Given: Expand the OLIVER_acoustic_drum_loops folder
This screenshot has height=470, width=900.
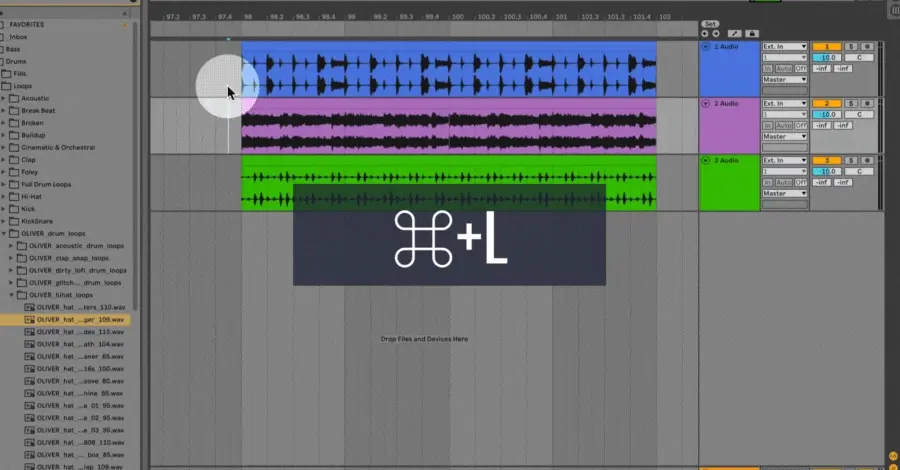Looking at the screenshot, I should pos(11,246).
